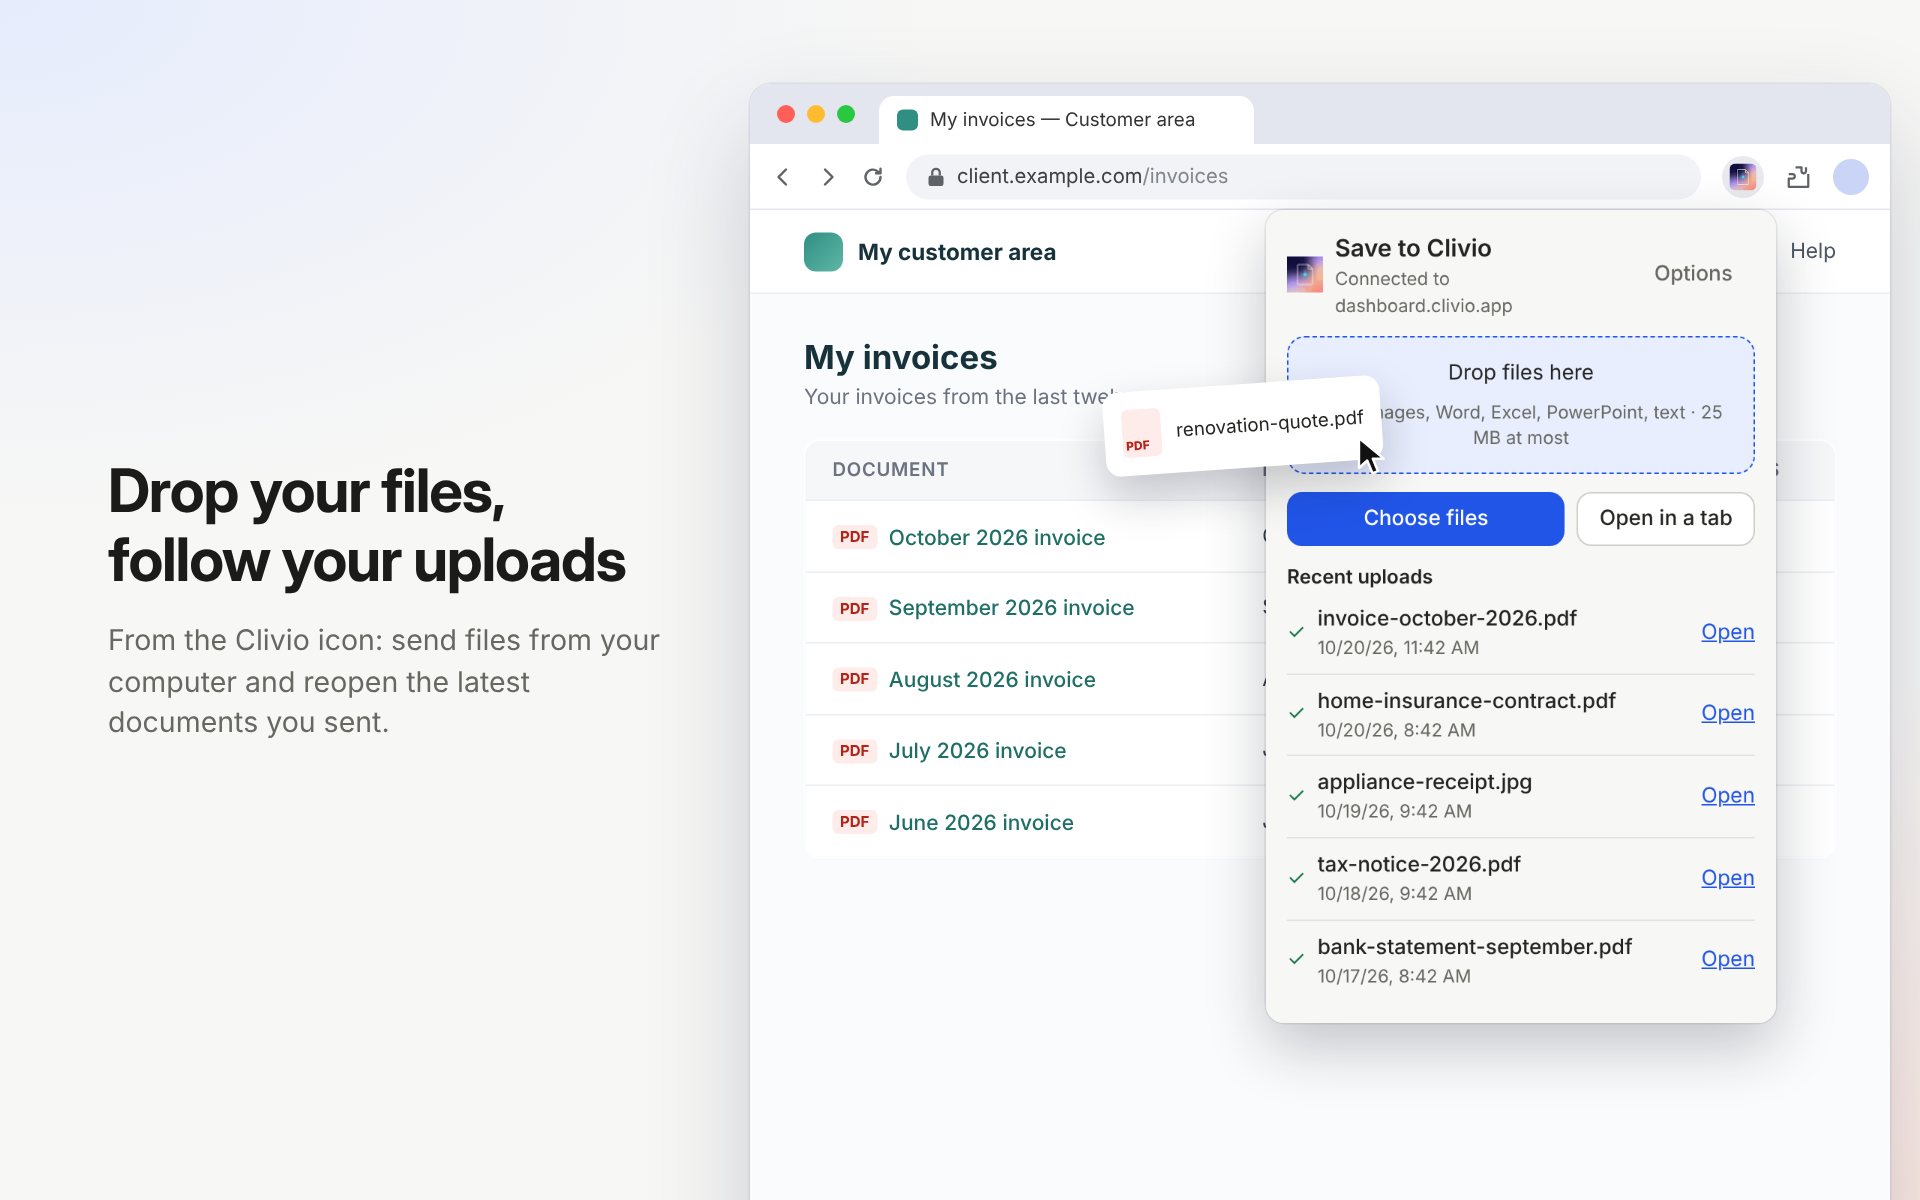Click the padlock icon in address bar
Image resolution: width=1920 pixels, height=1200 pixels.
pyautogui.click(x=936, y=177)
